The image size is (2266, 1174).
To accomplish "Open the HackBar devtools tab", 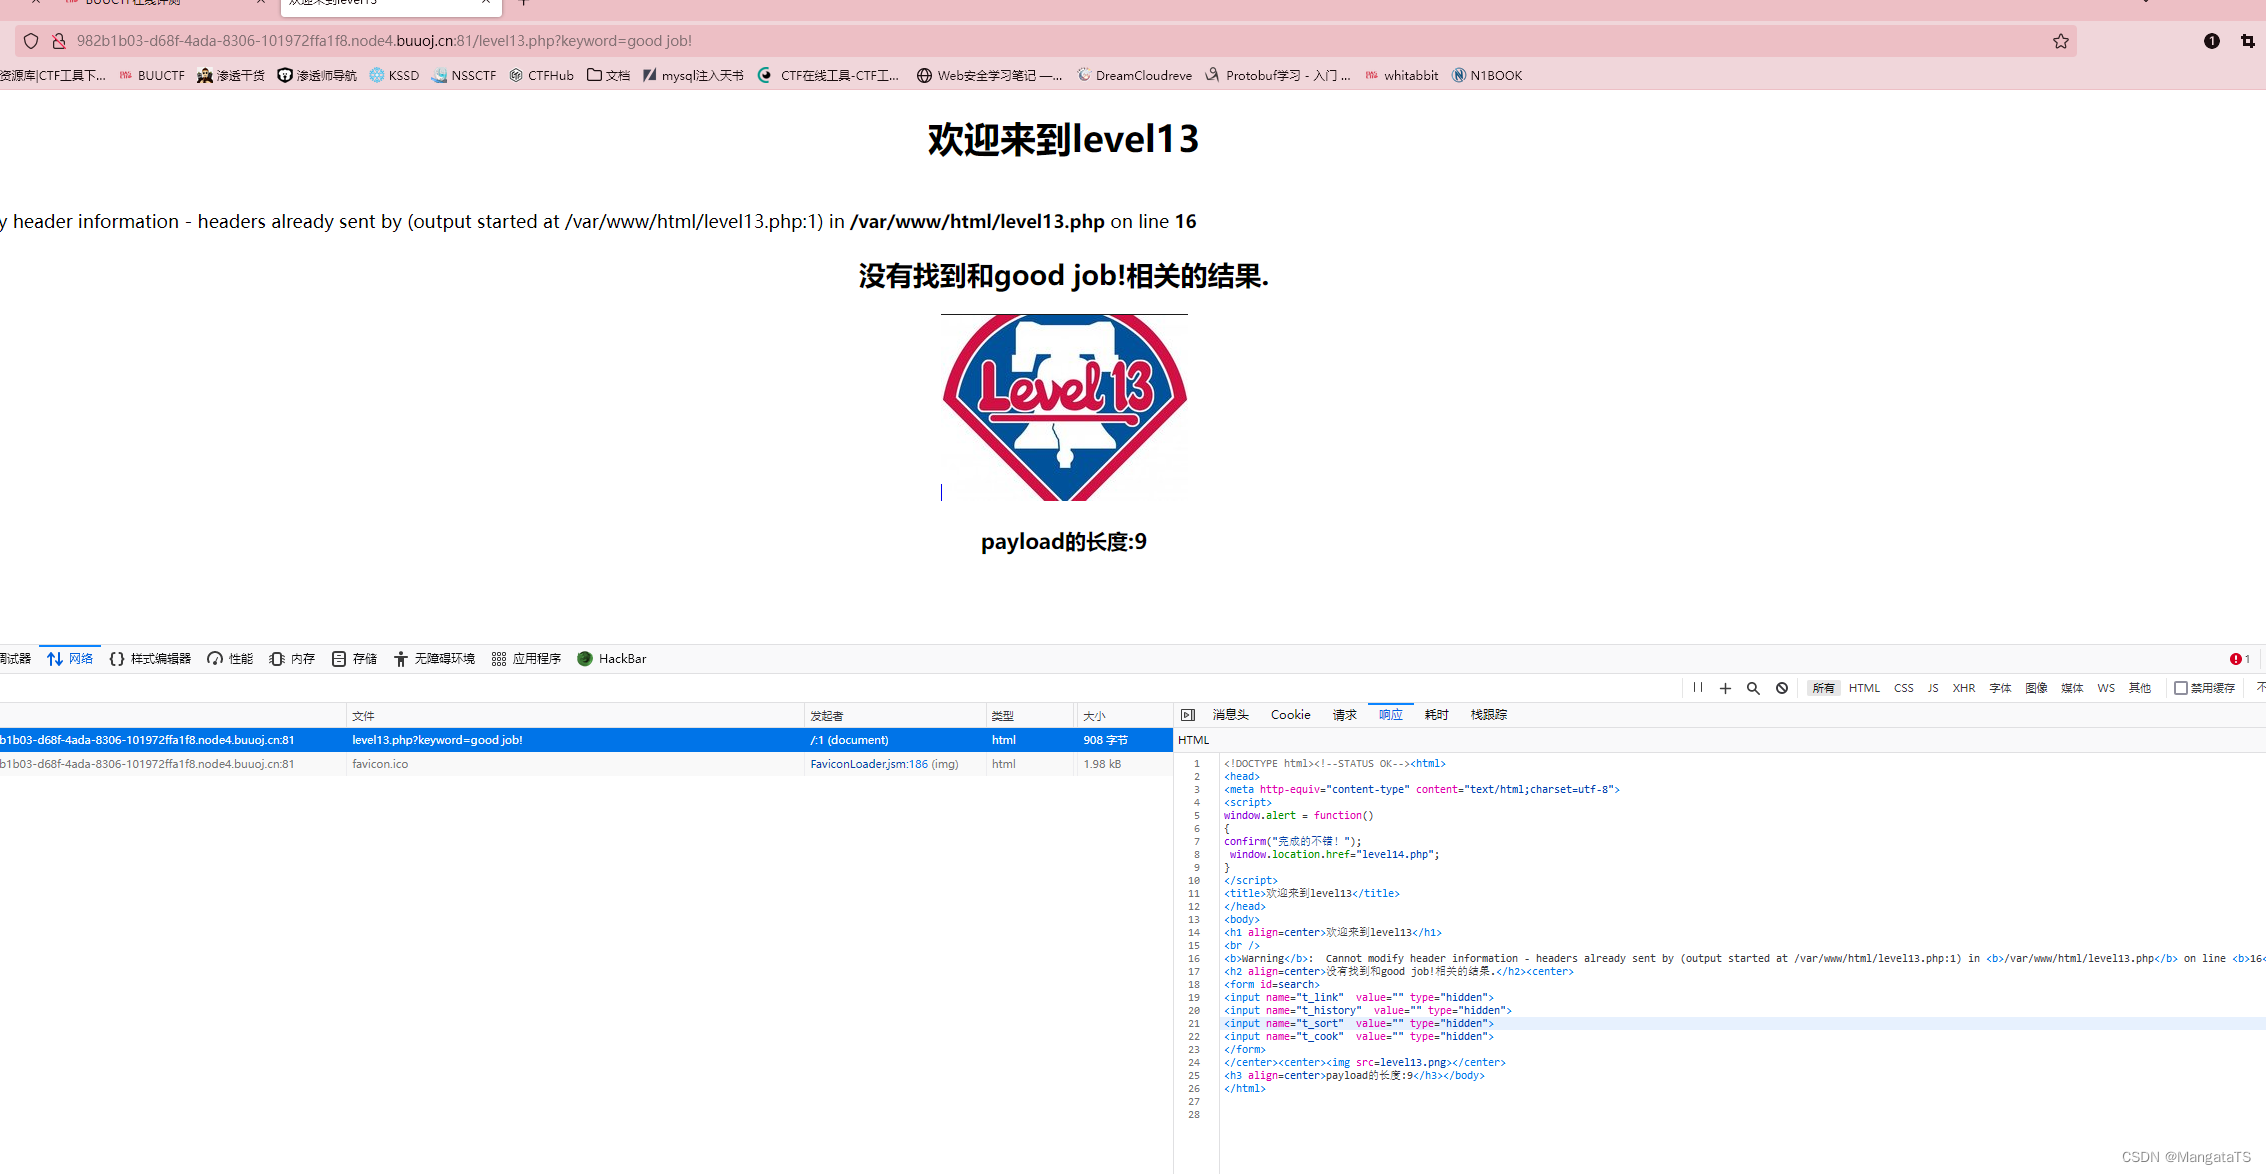I will (x=612, y=658).
